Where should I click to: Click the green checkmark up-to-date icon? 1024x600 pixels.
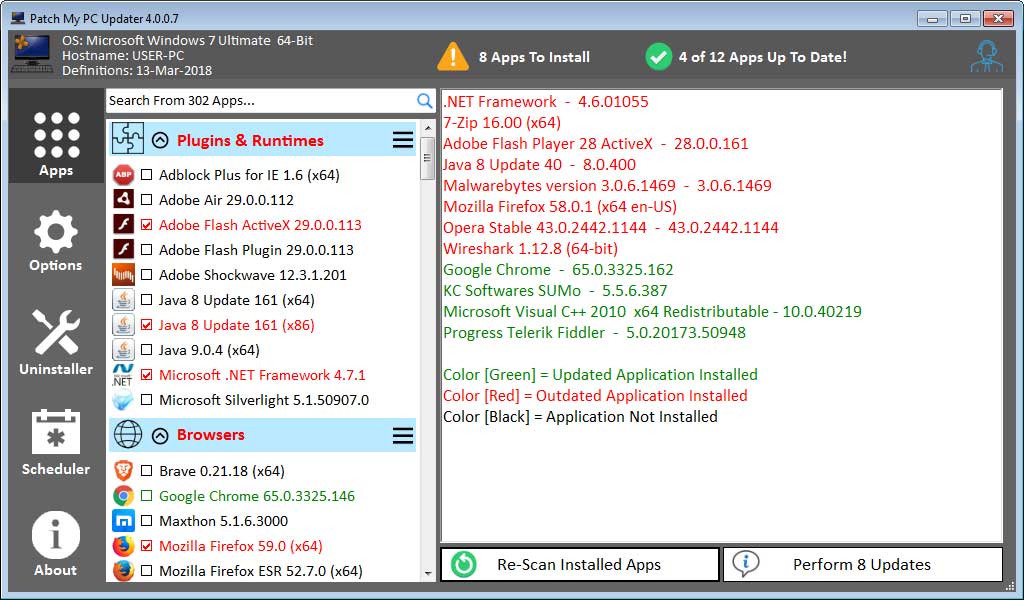658,57
